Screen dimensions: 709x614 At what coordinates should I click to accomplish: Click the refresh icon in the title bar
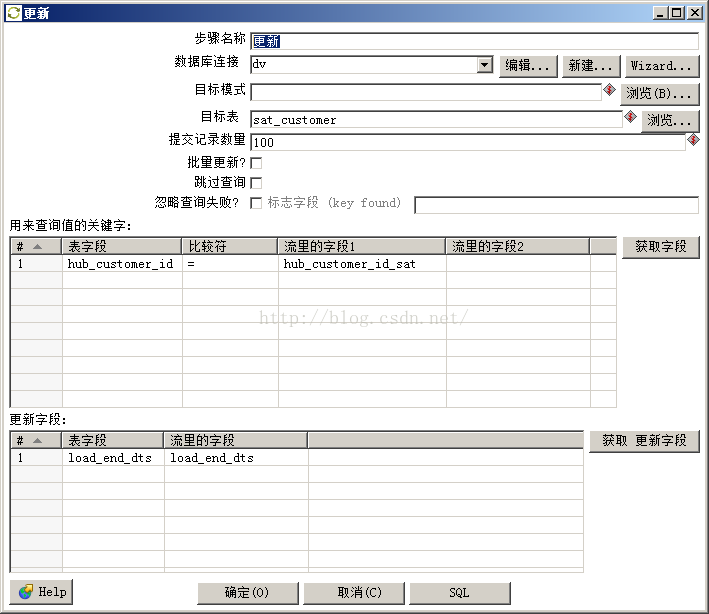[x=14, y=13]
